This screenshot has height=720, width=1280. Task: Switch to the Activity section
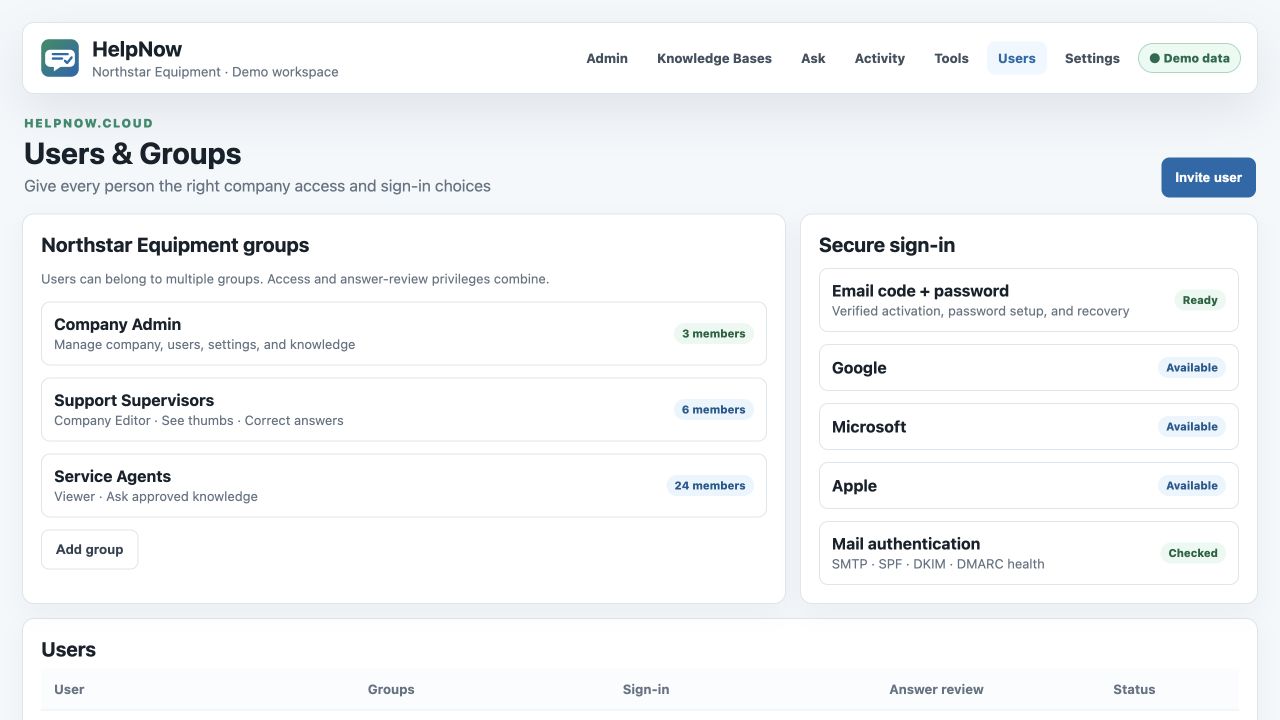[880, 58]
